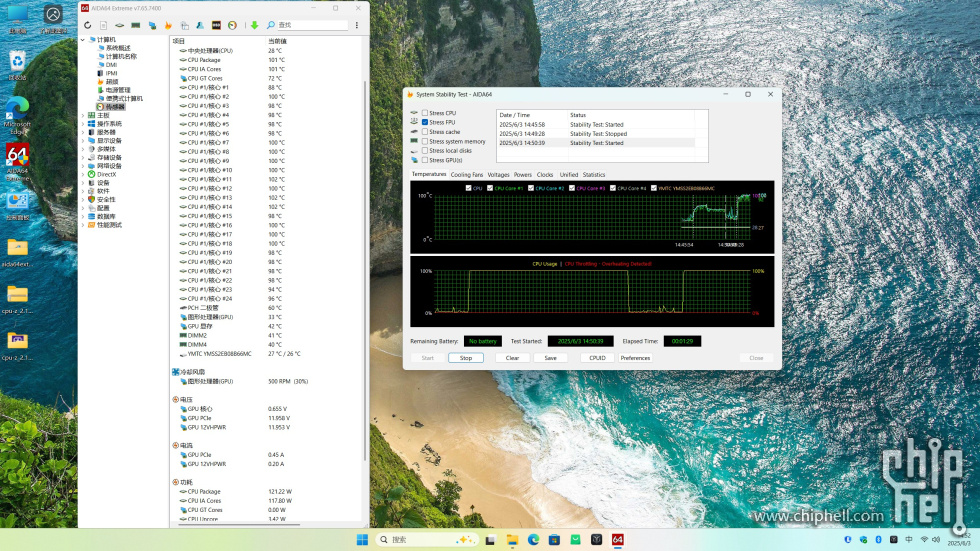Expand the 网络设备 tree node
The height and width of the screenshot is (551, 980).
(83, 166)
